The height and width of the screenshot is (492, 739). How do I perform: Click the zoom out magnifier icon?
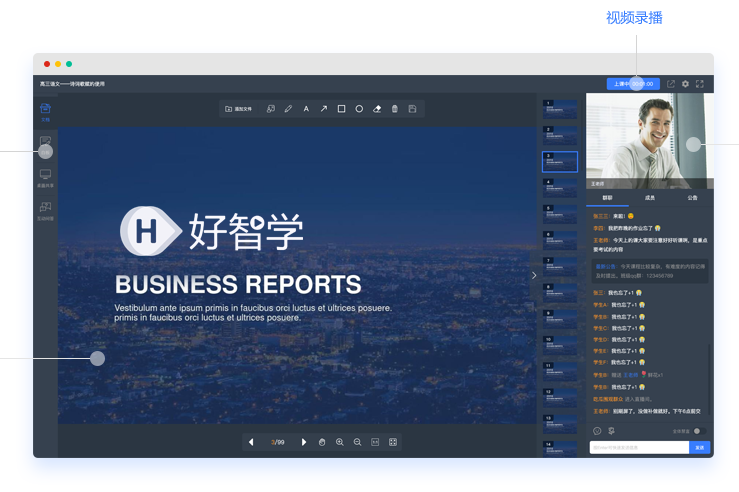[x=358, y=442]
